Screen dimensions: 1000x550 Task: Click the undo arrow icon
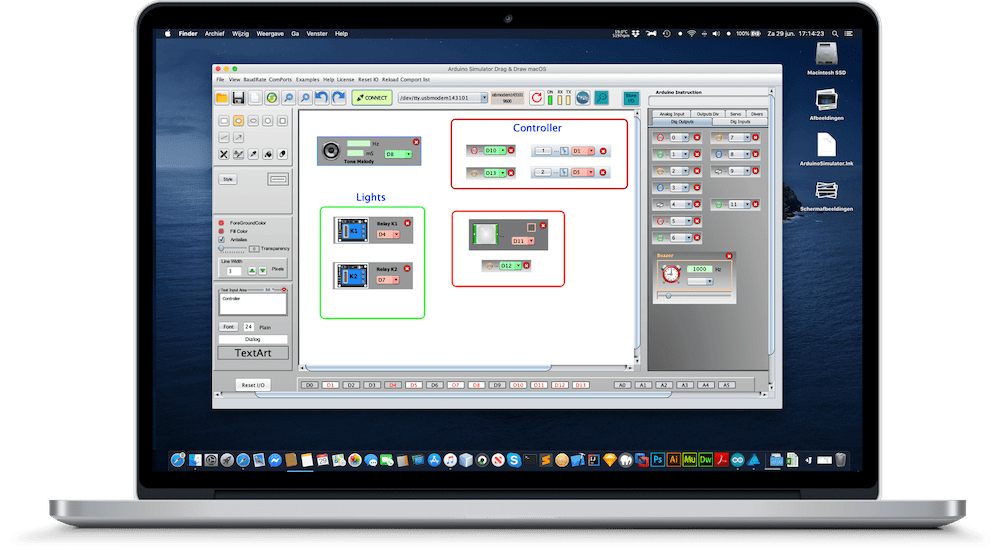(321, 98)
